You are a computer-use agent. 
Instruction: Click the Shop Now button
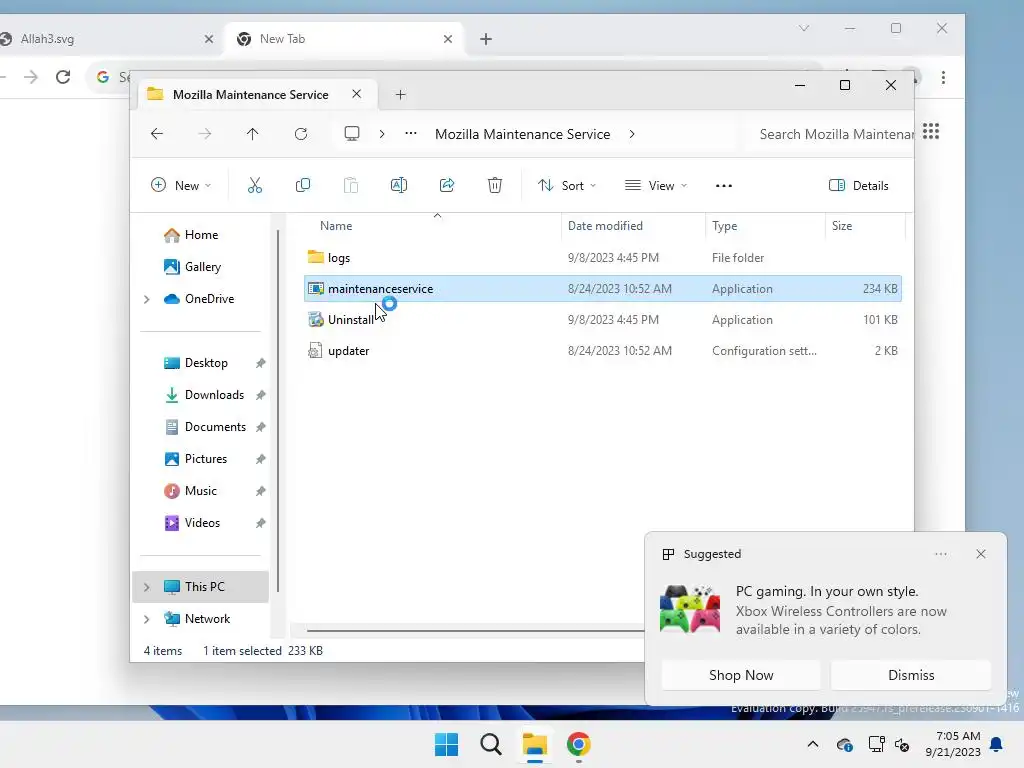741,675
